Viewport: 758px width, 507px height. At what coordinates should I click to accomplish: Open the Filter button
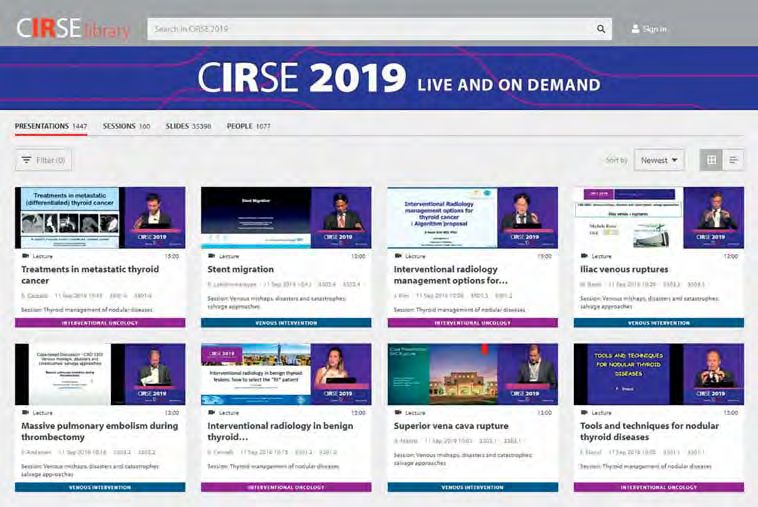click(44, 160)
